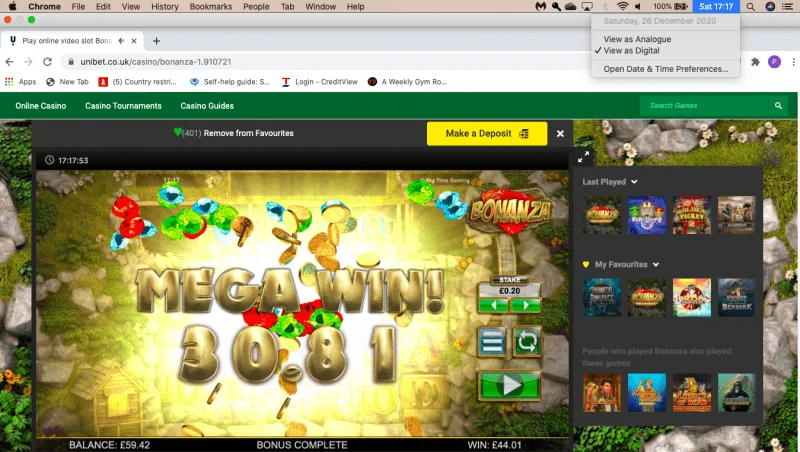Open the Chrome profile avatar
Screen dimensions: 800x452
point(774,62)
